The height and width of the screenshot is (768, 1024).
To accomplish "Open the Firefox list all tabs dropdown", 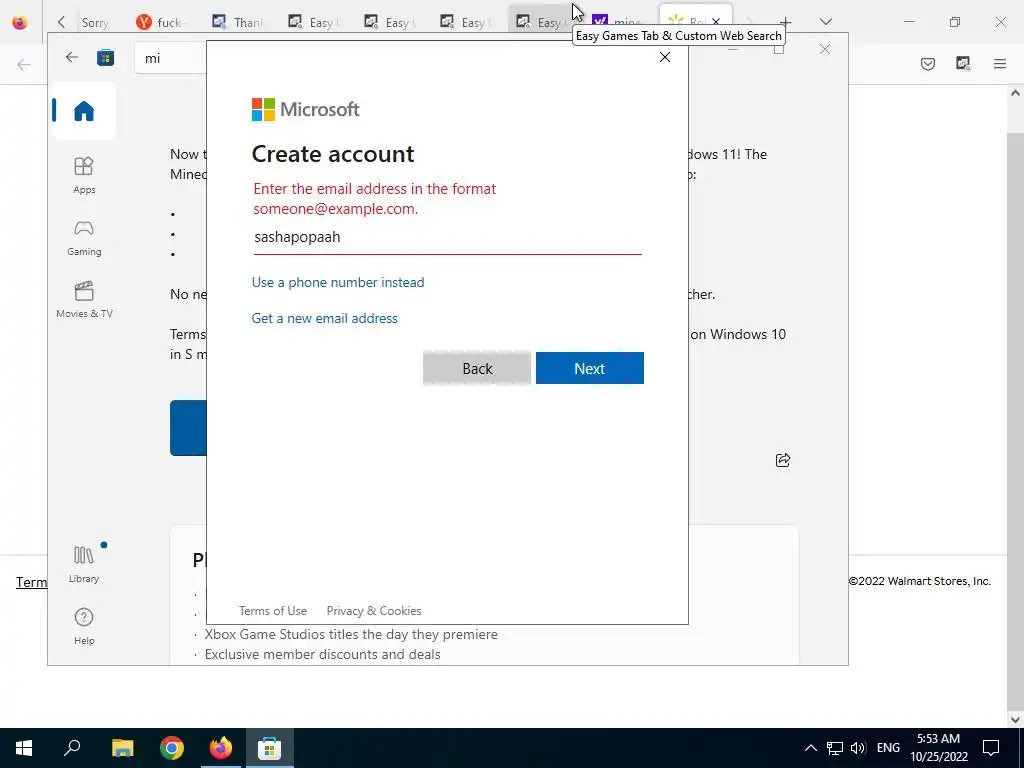I will pos(825,22).
